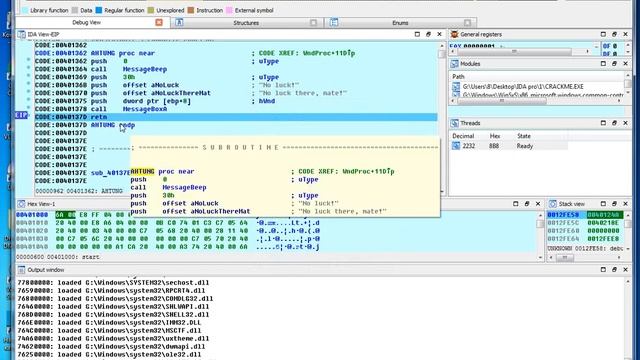Click the Modules panel icon
The image size is (640, 360).
pos(454,64)
